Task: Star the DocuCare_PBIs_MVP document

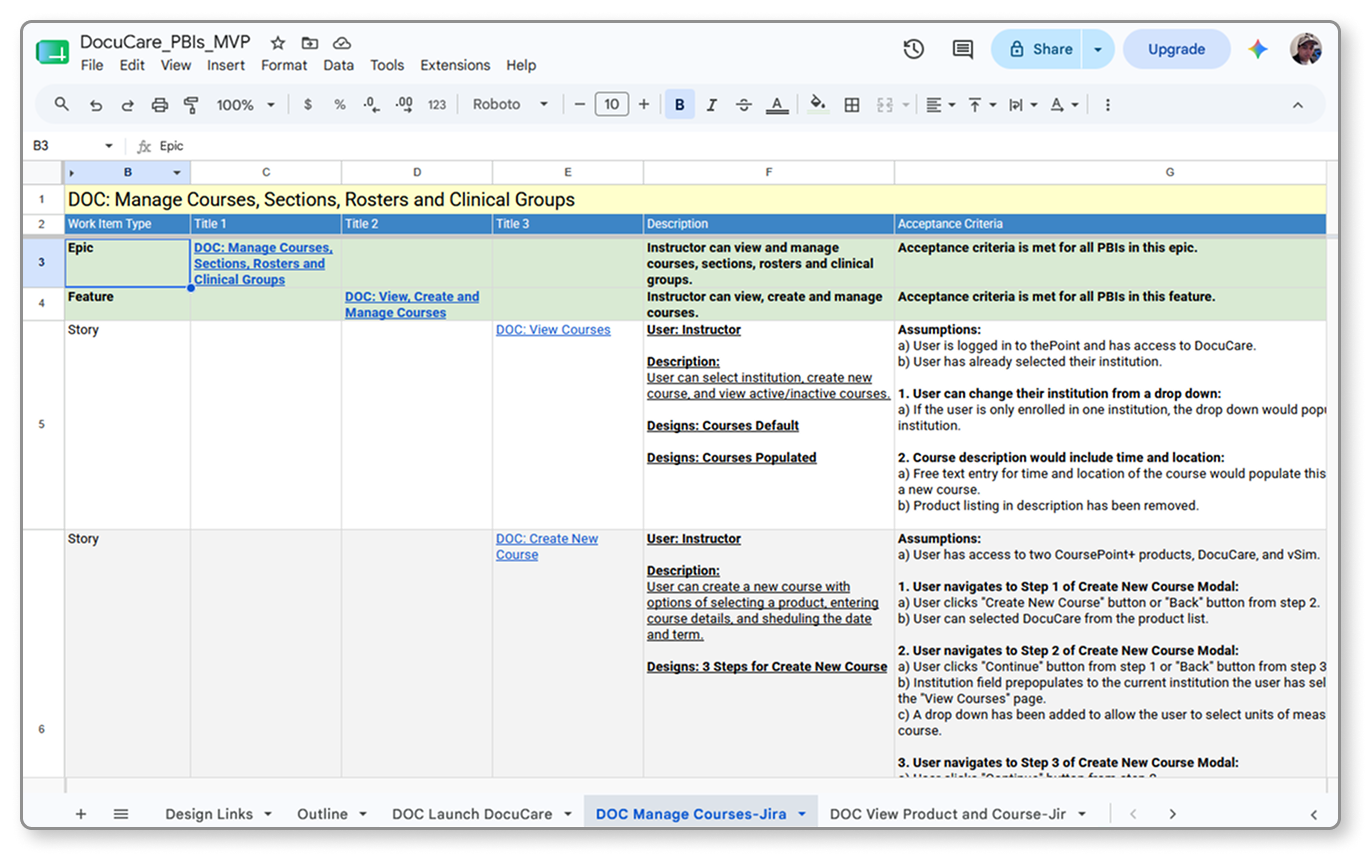Action: (278, 43)
